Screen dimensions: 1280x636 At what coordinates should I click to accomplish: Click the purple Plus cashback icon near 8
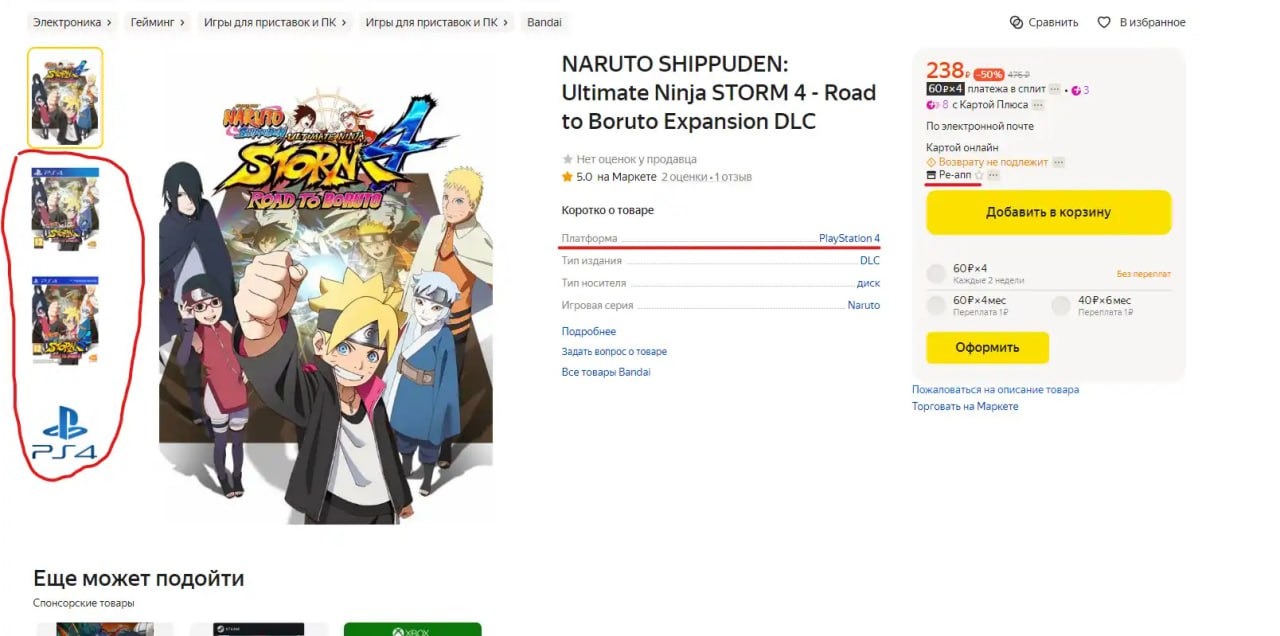coord(932,105)
